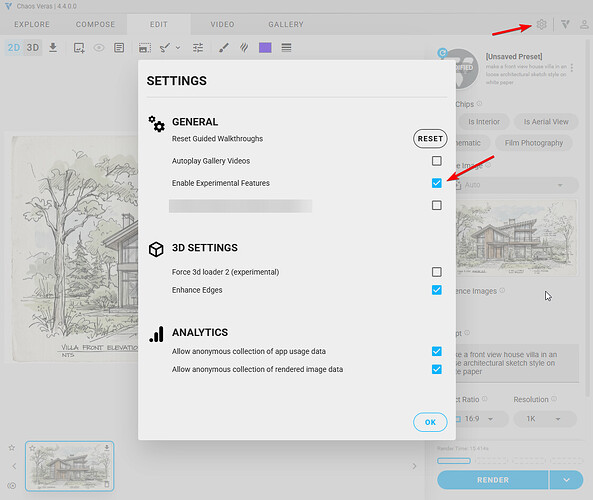Toggle the Is Aerial View chip
This screenshot has height=500, width=593.
point(546,122)
